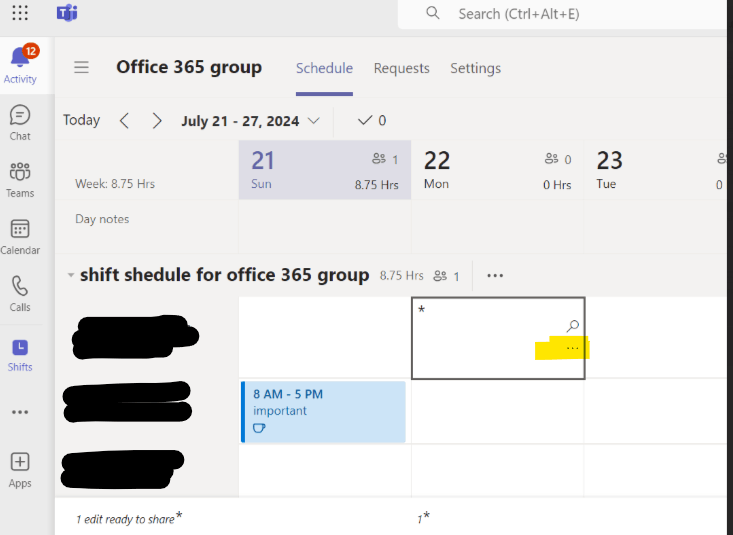Select Sunday 21 day header

pos(325,170)
